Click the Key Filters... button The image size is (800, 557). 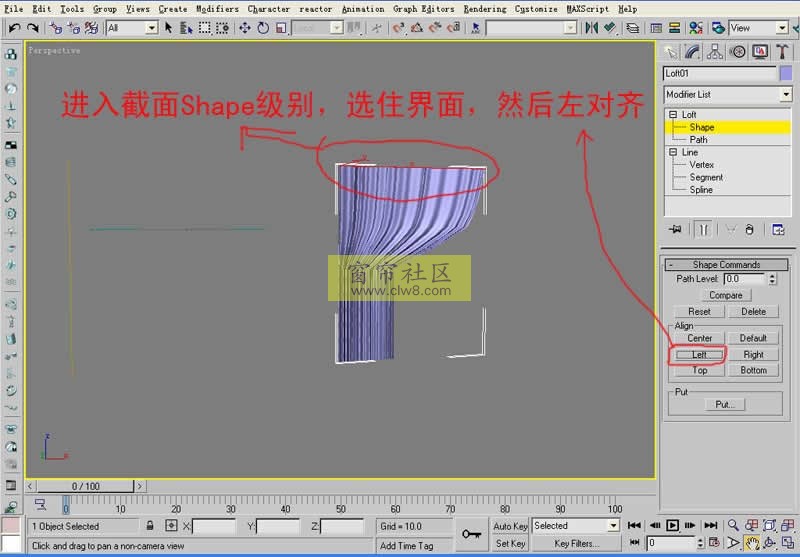coord(576,544)
